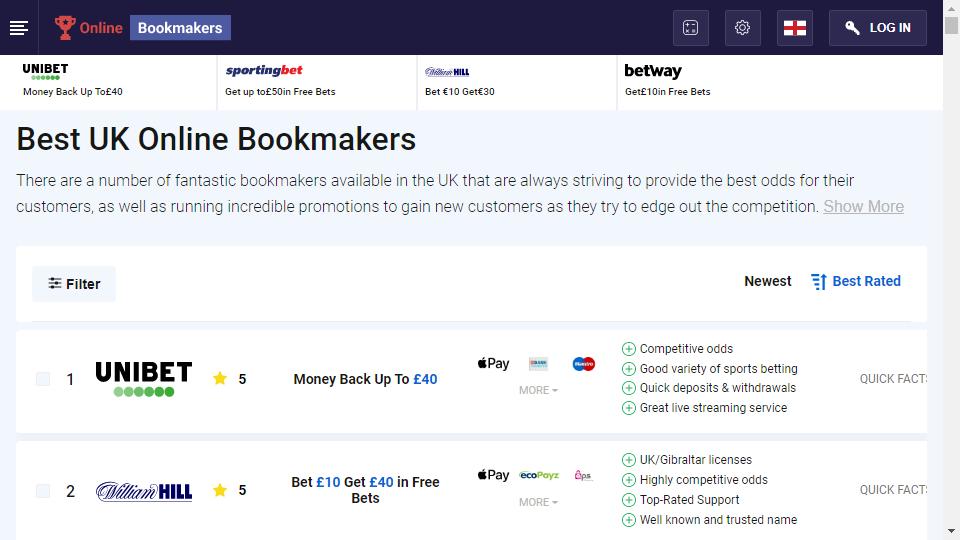This screenshot has height=540, width=960.
Task: Click the page scrollbar up arrow
Action: pyautogui.click(x=951, y=8)
